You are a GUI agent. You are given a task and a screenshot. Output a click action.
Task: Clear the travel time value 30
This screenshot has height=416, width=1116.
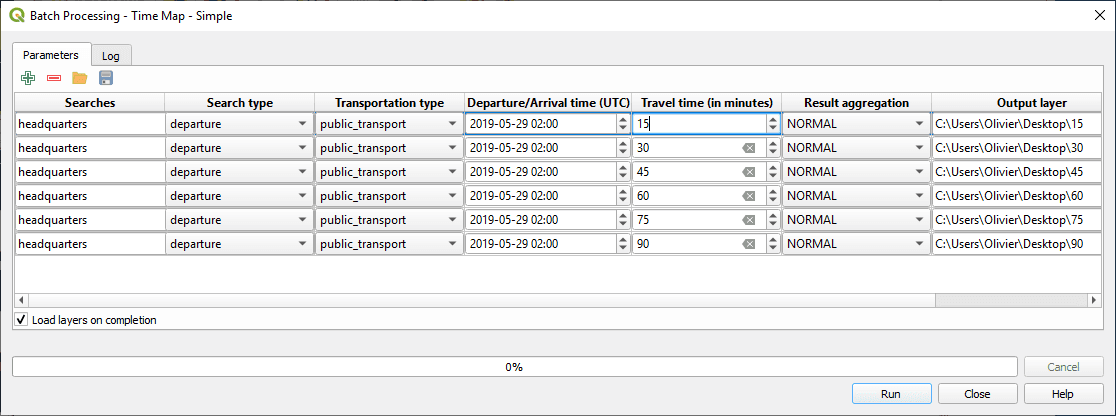coord(747,148)
